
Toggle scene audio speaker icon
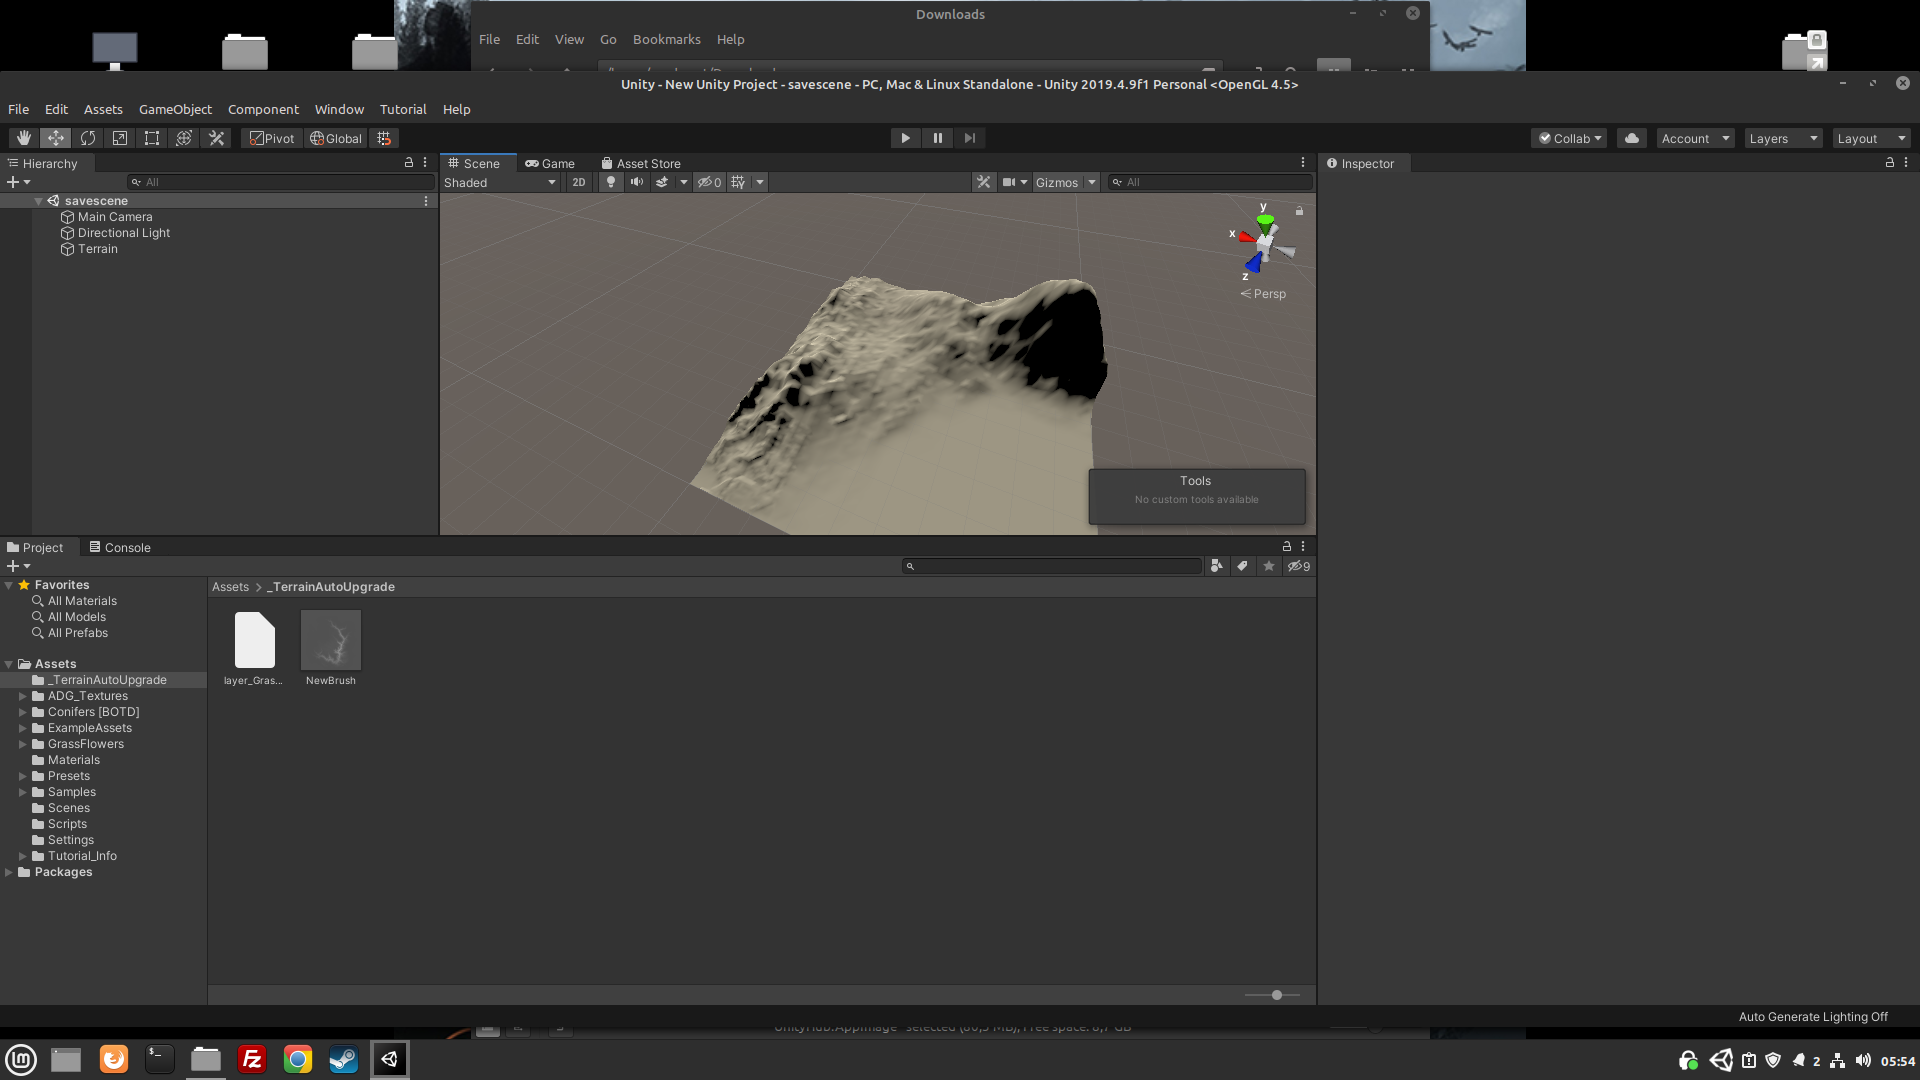pos(637,182)
